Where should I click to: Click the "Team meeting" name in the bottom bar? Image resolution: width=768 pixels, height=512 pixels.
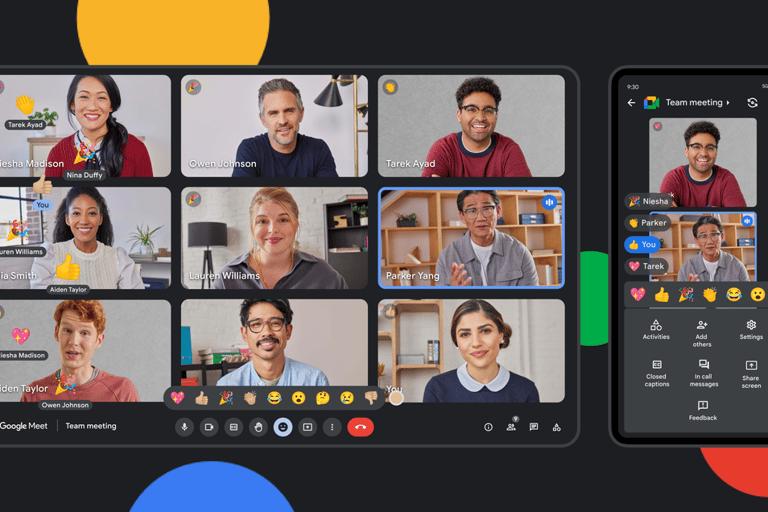(x=91, y=426)
